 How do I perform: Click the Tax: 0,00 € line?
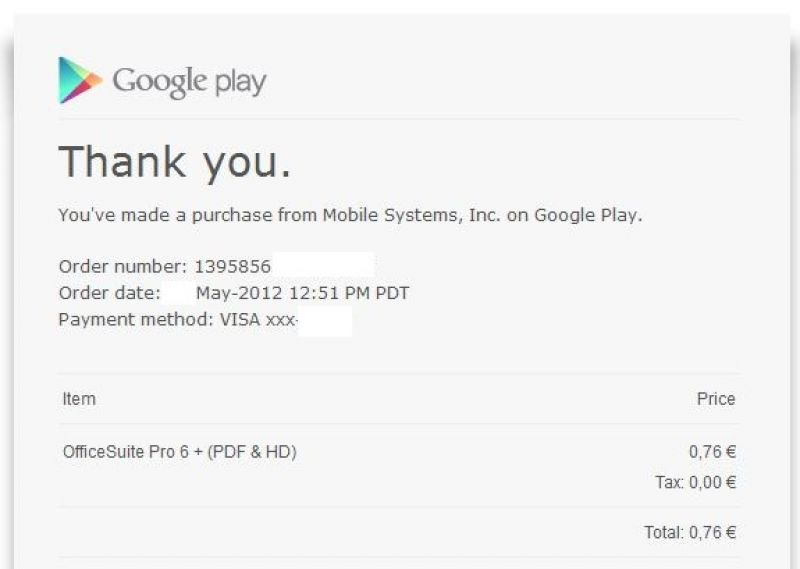point(695,482)
